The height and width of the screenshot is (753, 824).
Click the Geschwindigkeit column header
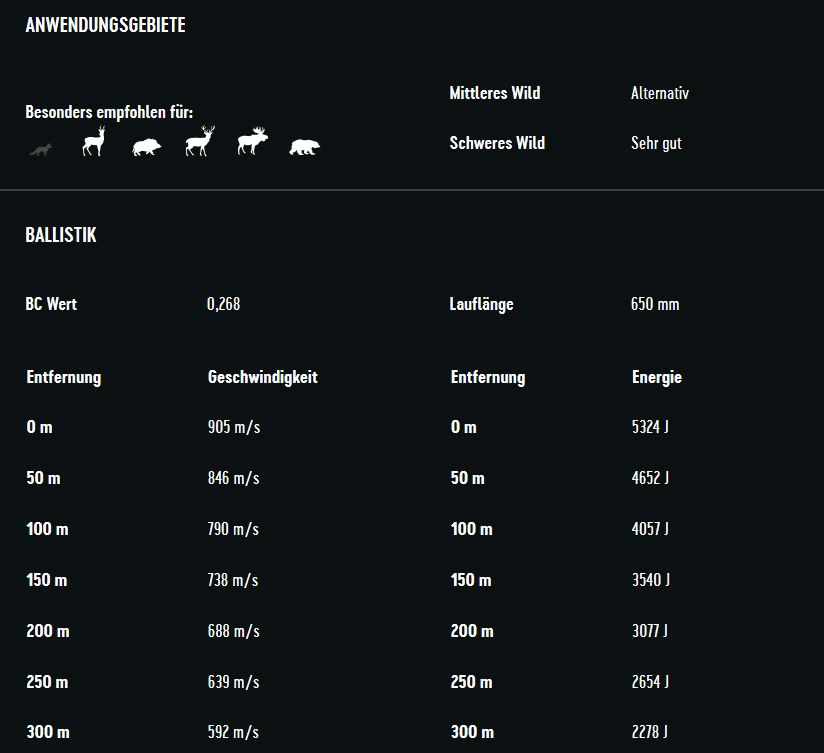[x=262, y=378]
